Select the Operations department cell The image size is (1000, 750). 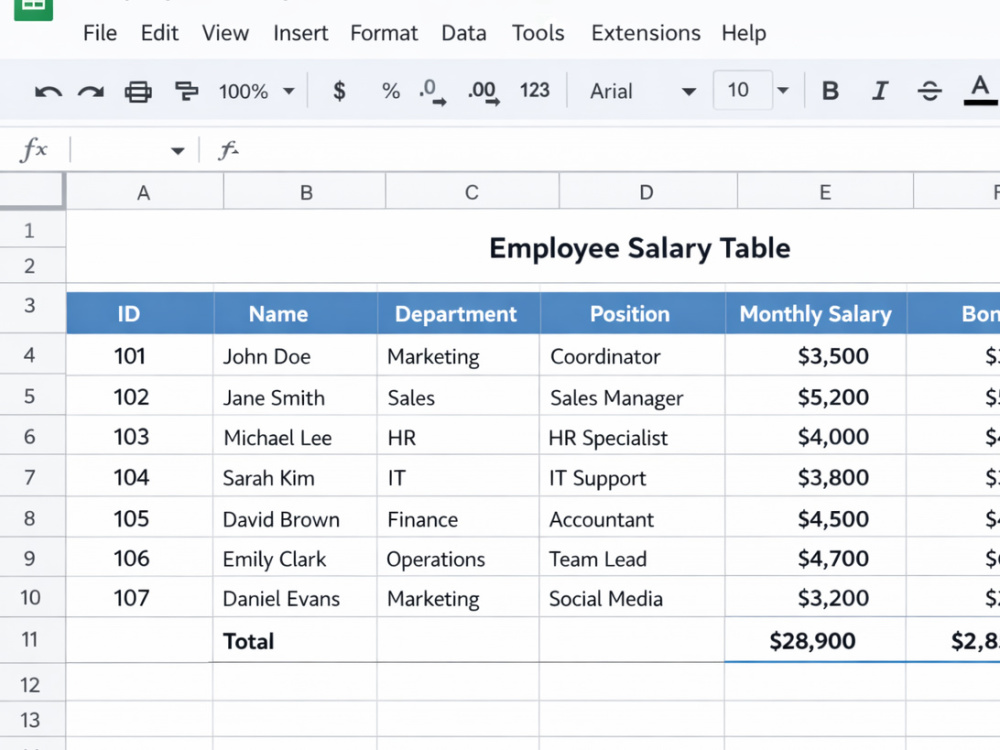[x=458, y=559]
